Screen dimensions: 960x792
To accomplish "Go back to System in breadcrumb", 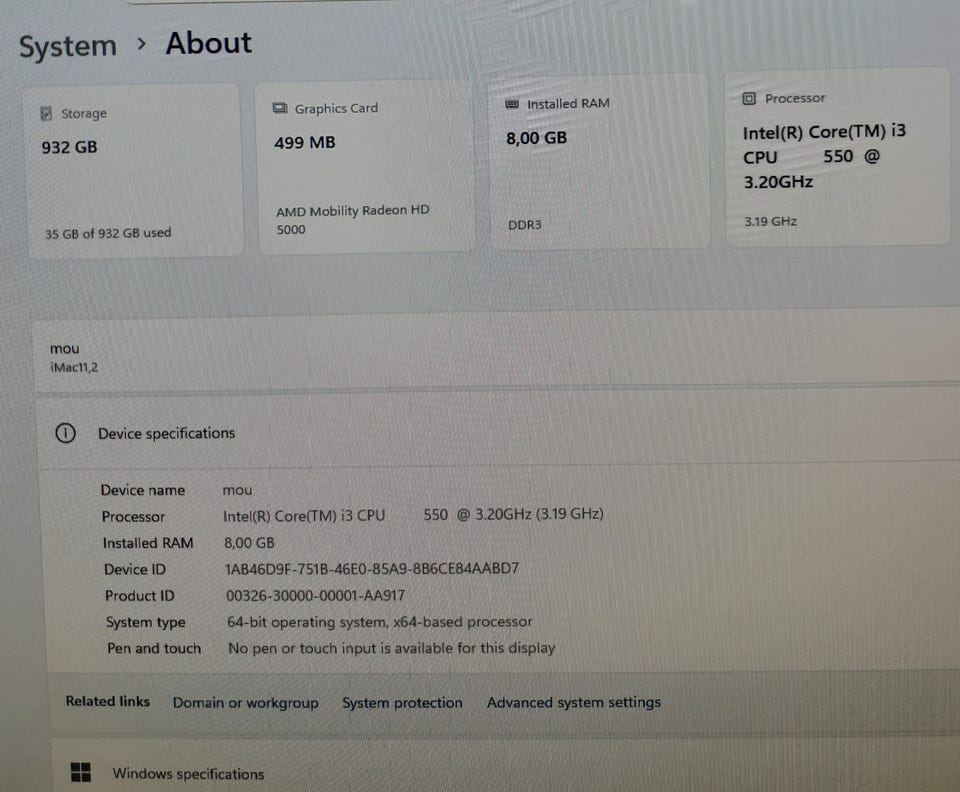I will pyautogui.click(x=67, y=47).
